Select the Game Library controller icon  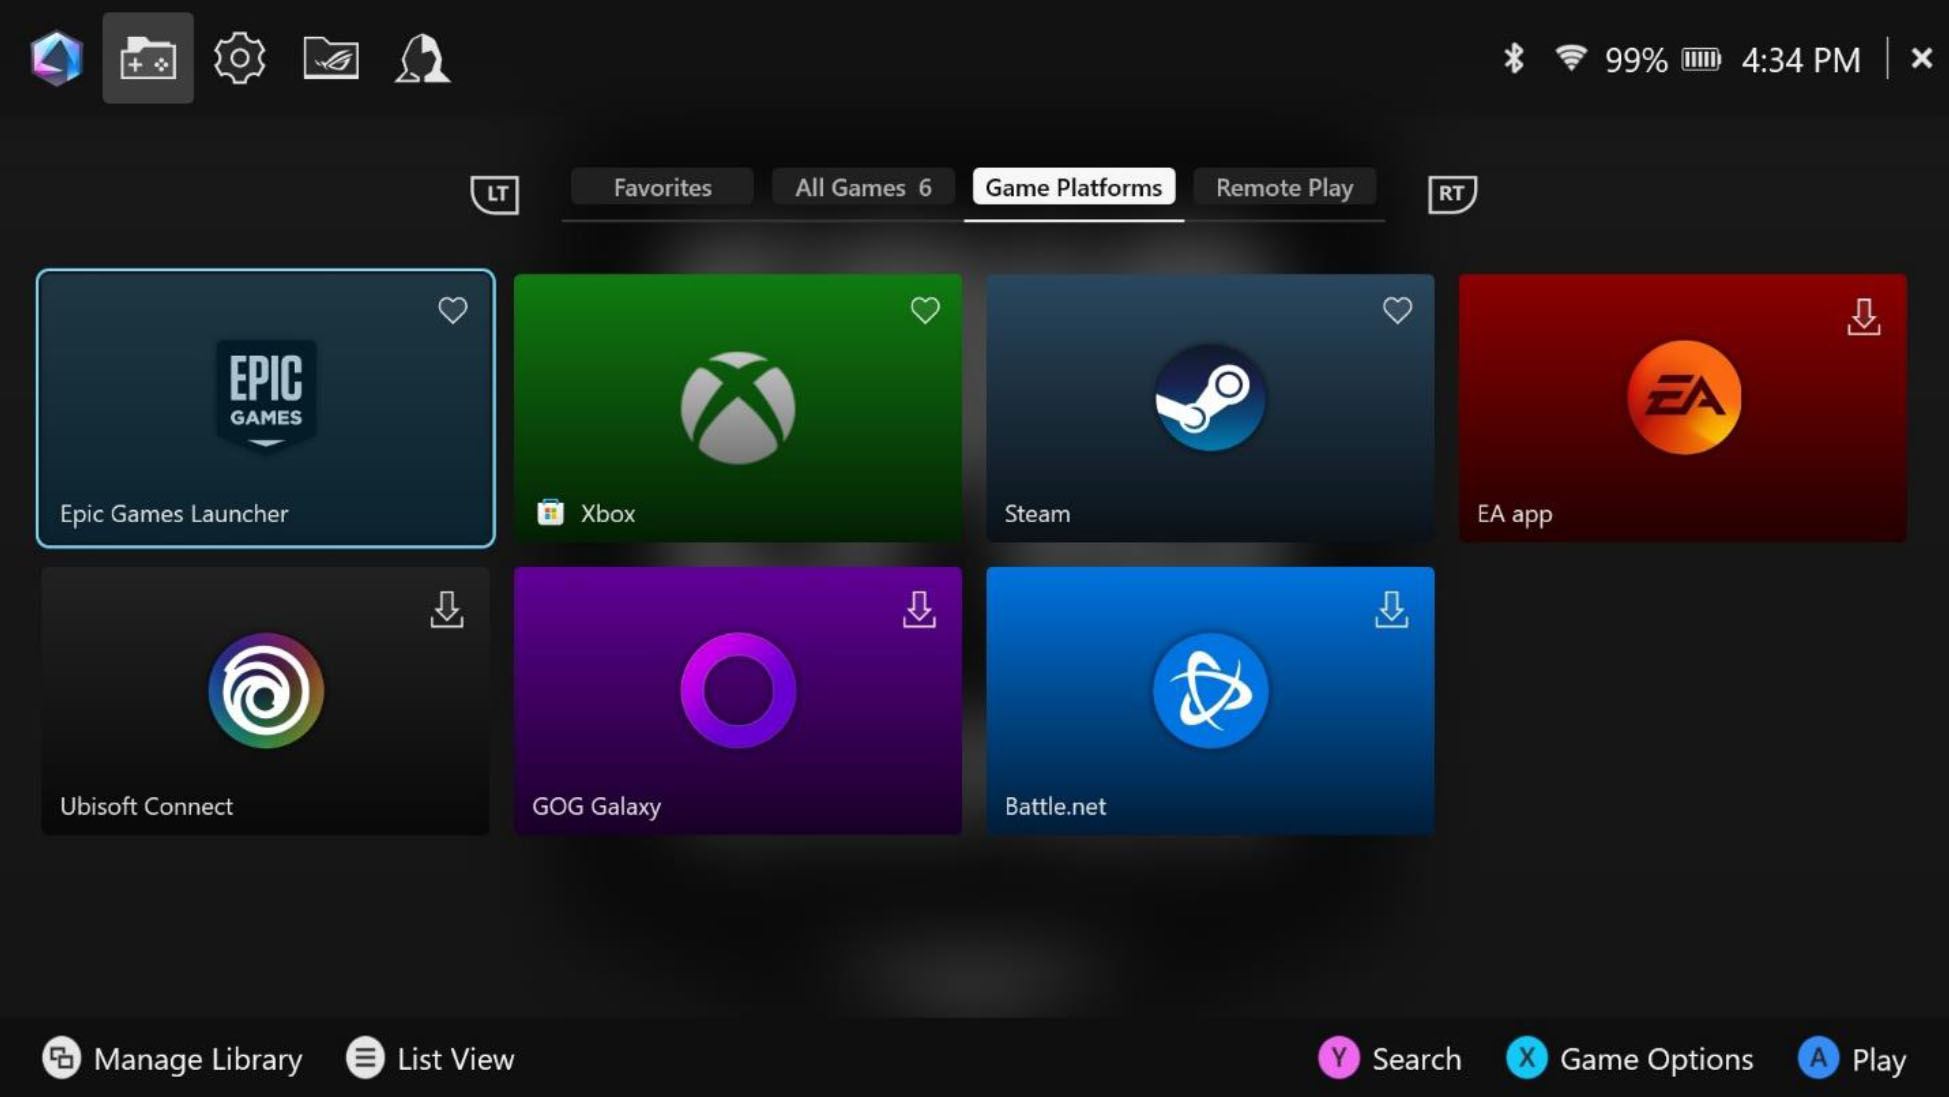tap(148, 59)
